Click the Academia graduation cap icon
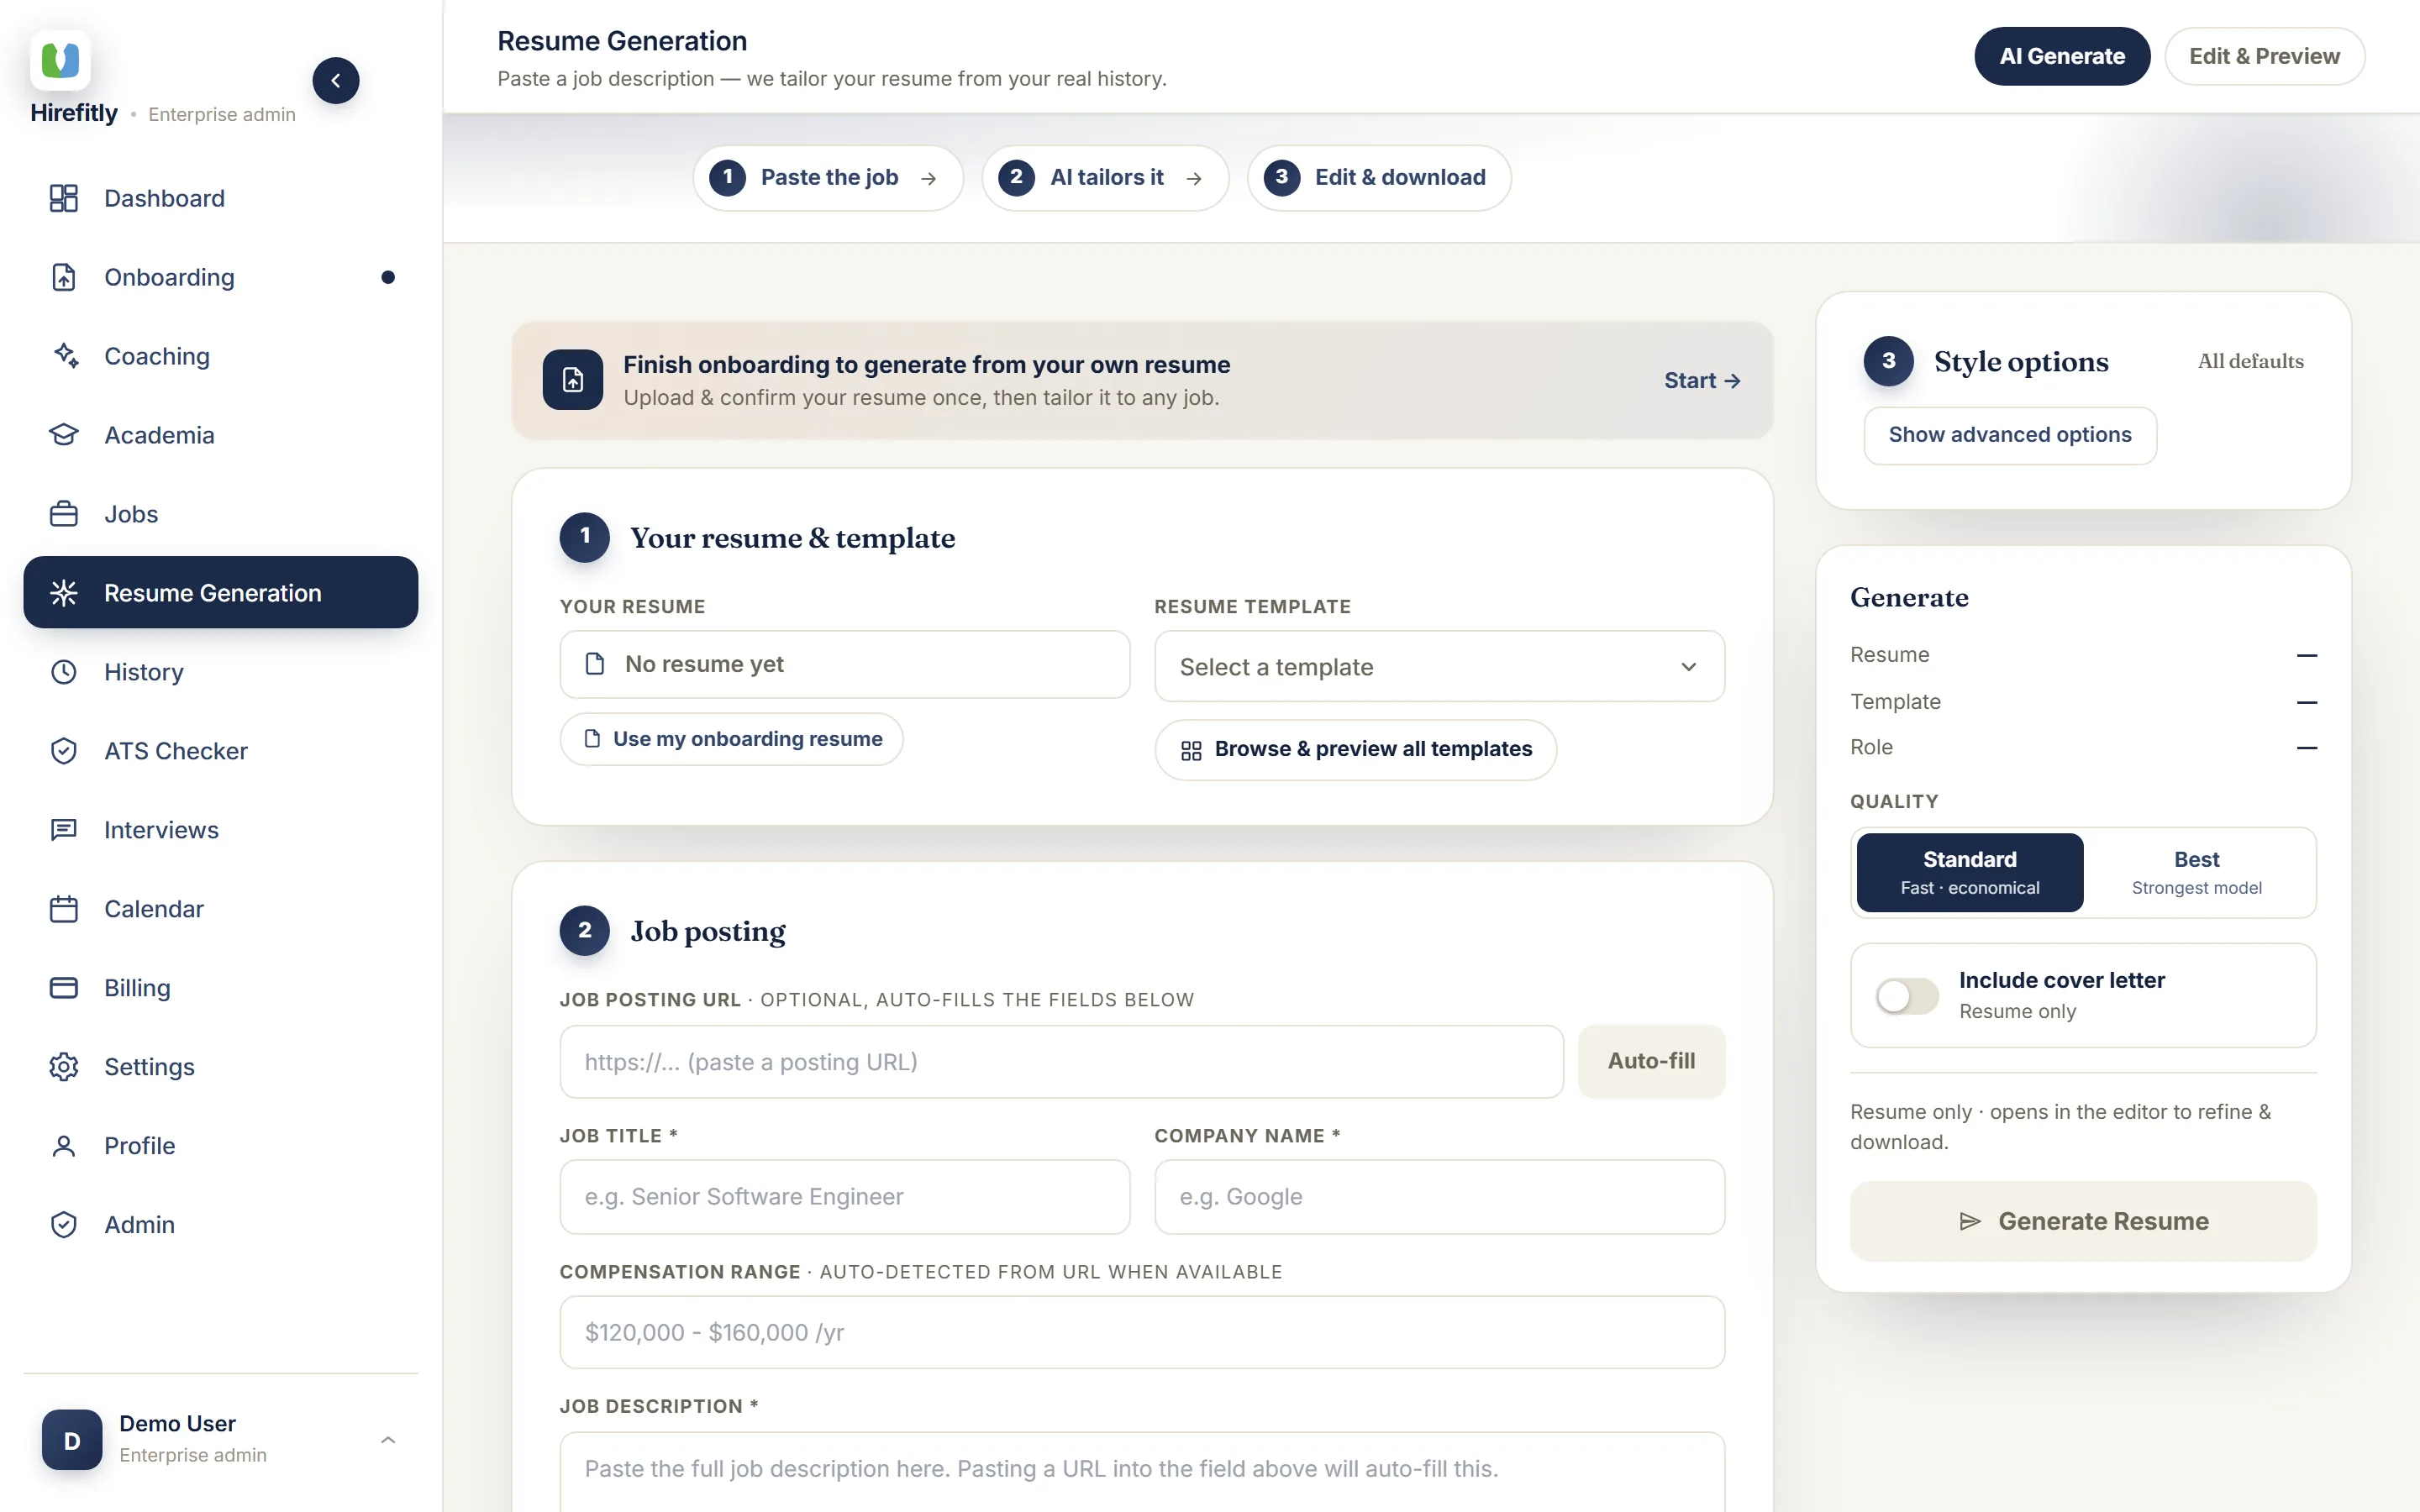This screenshot has height=1512, width=2420. coord(64,435)
